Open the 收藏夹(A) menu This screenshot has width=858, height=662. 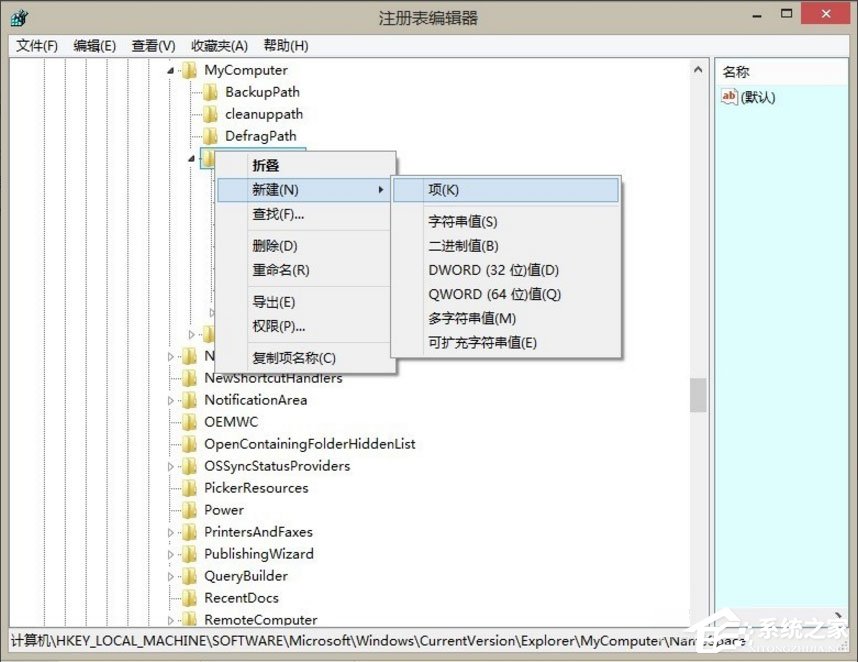(218, 45)
